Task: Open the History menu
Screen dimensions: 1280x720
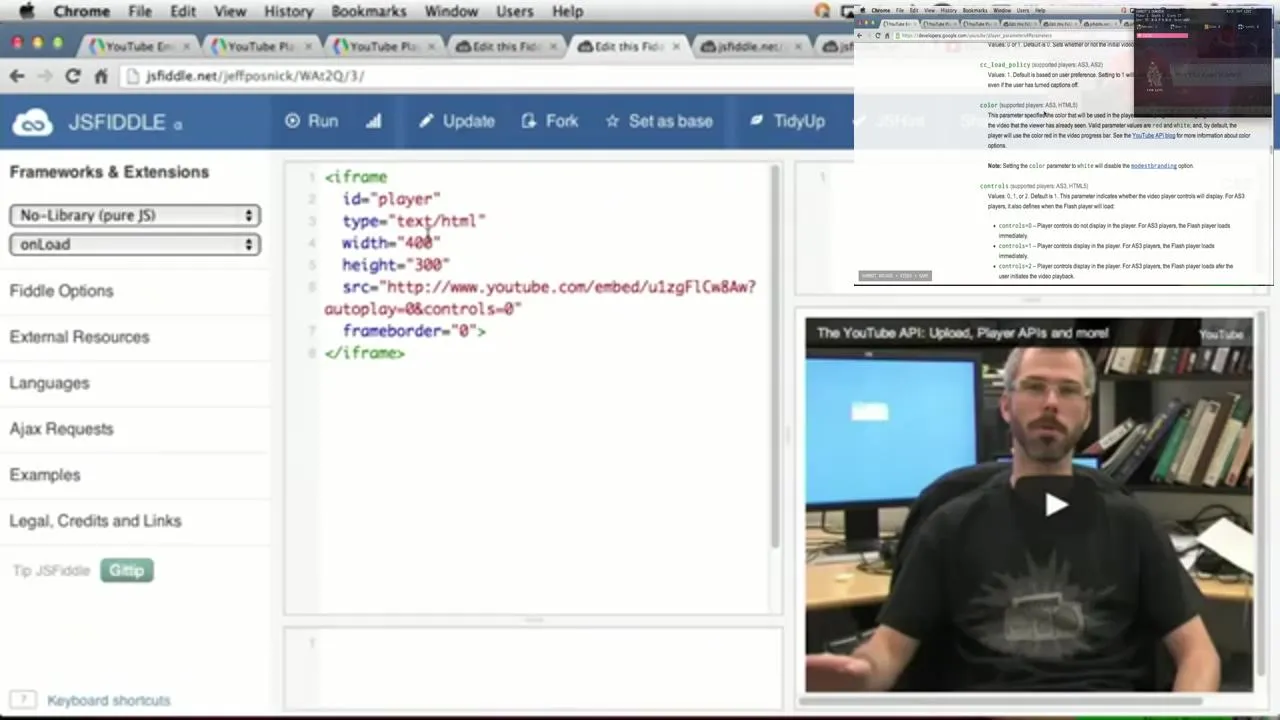Action: point(288,11)
